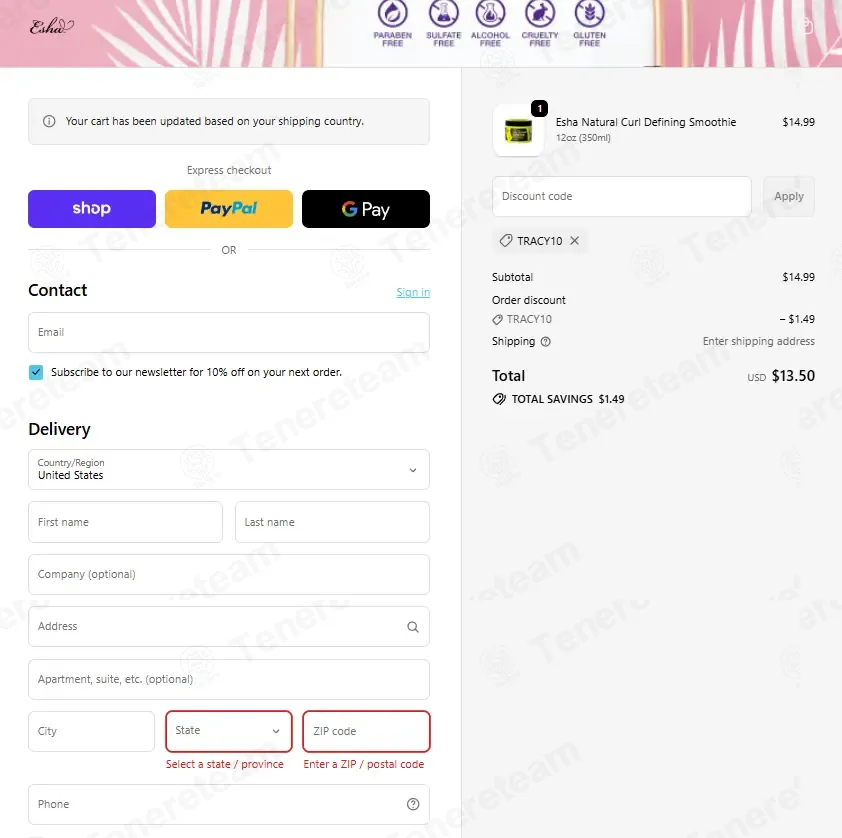Click the Esha logo in header
Viewport: 842px width, 838px height.
[52, 26]
